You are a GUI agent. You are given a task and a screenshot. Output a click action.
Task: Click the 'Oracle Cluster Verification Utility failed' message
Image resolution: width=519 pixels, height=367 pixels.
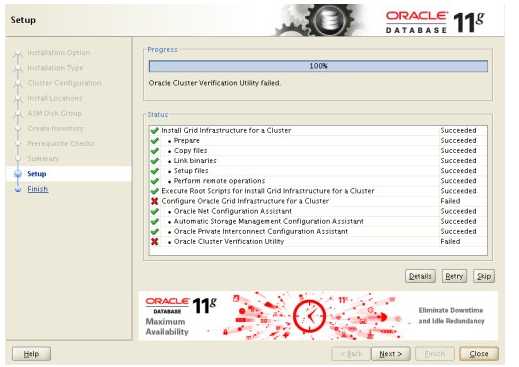tap(214, 83)
